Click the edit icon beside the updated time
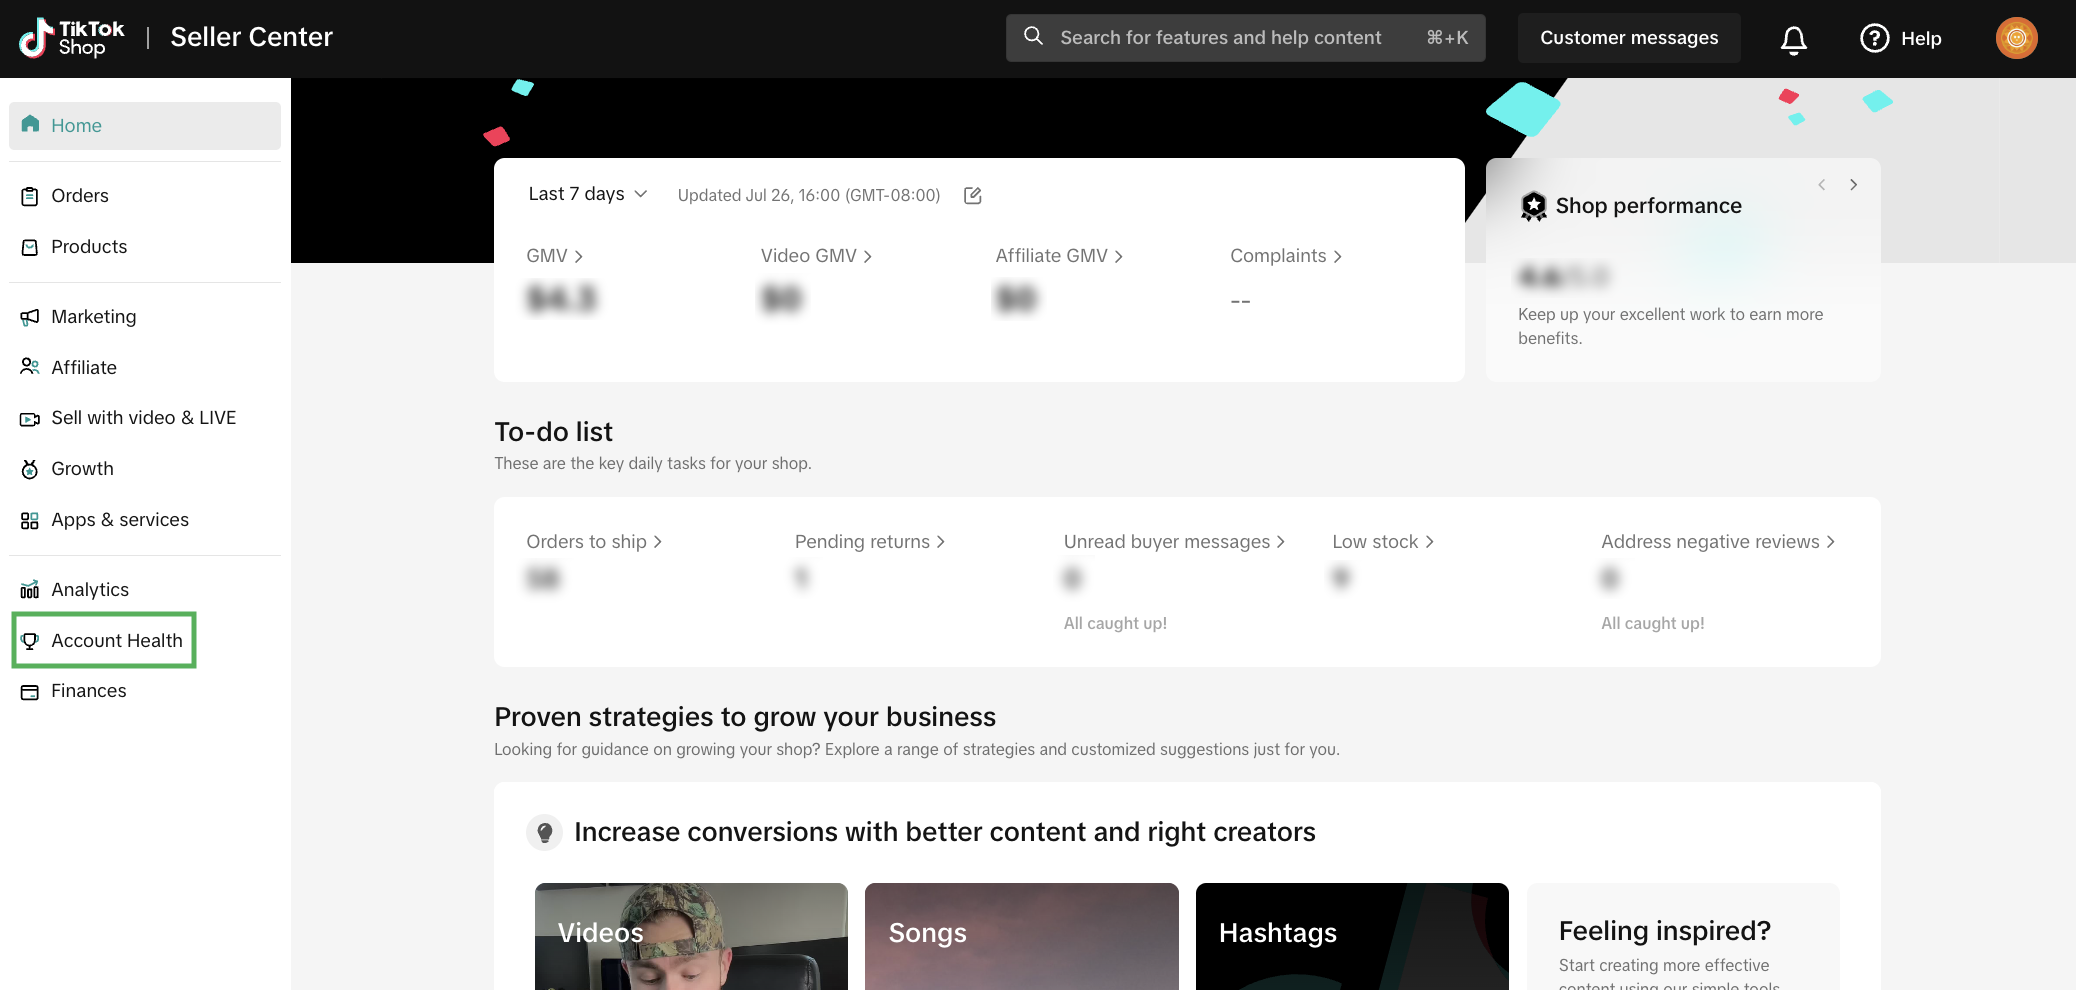This screenshot has height=990, width=2076. (x=972, y=195)
